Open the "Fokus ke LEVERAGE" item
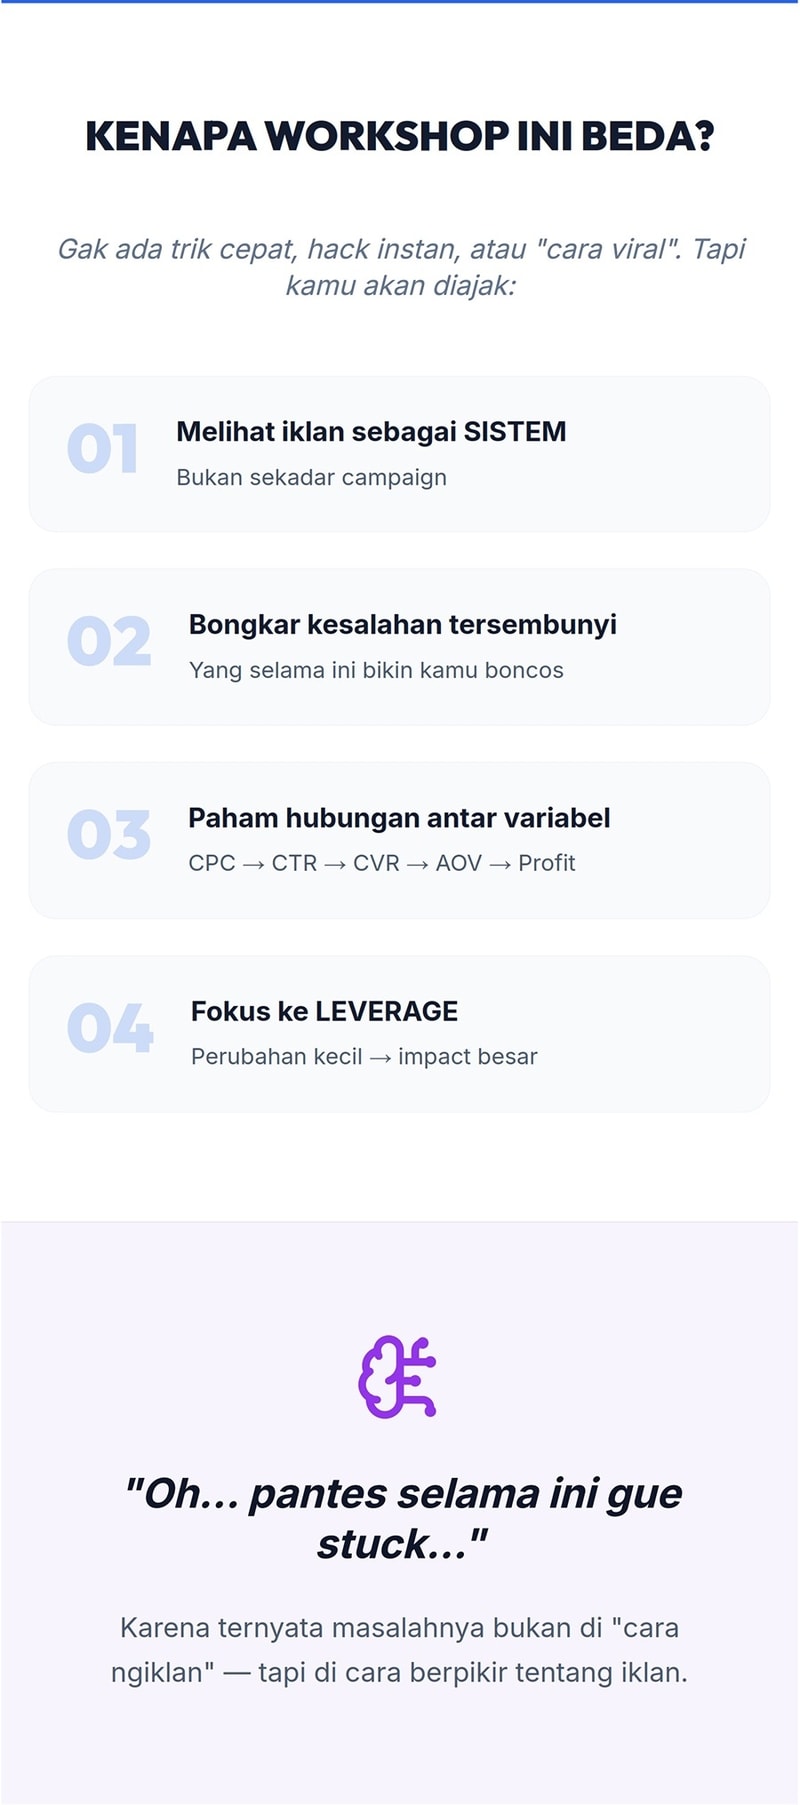 324,1011
